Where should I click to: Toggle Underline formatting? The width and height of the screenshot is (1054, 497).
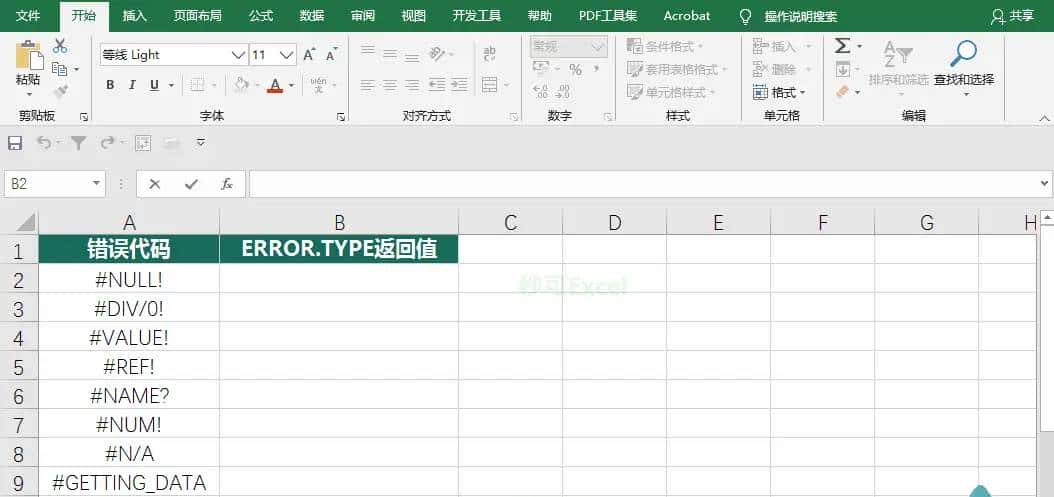154,85
